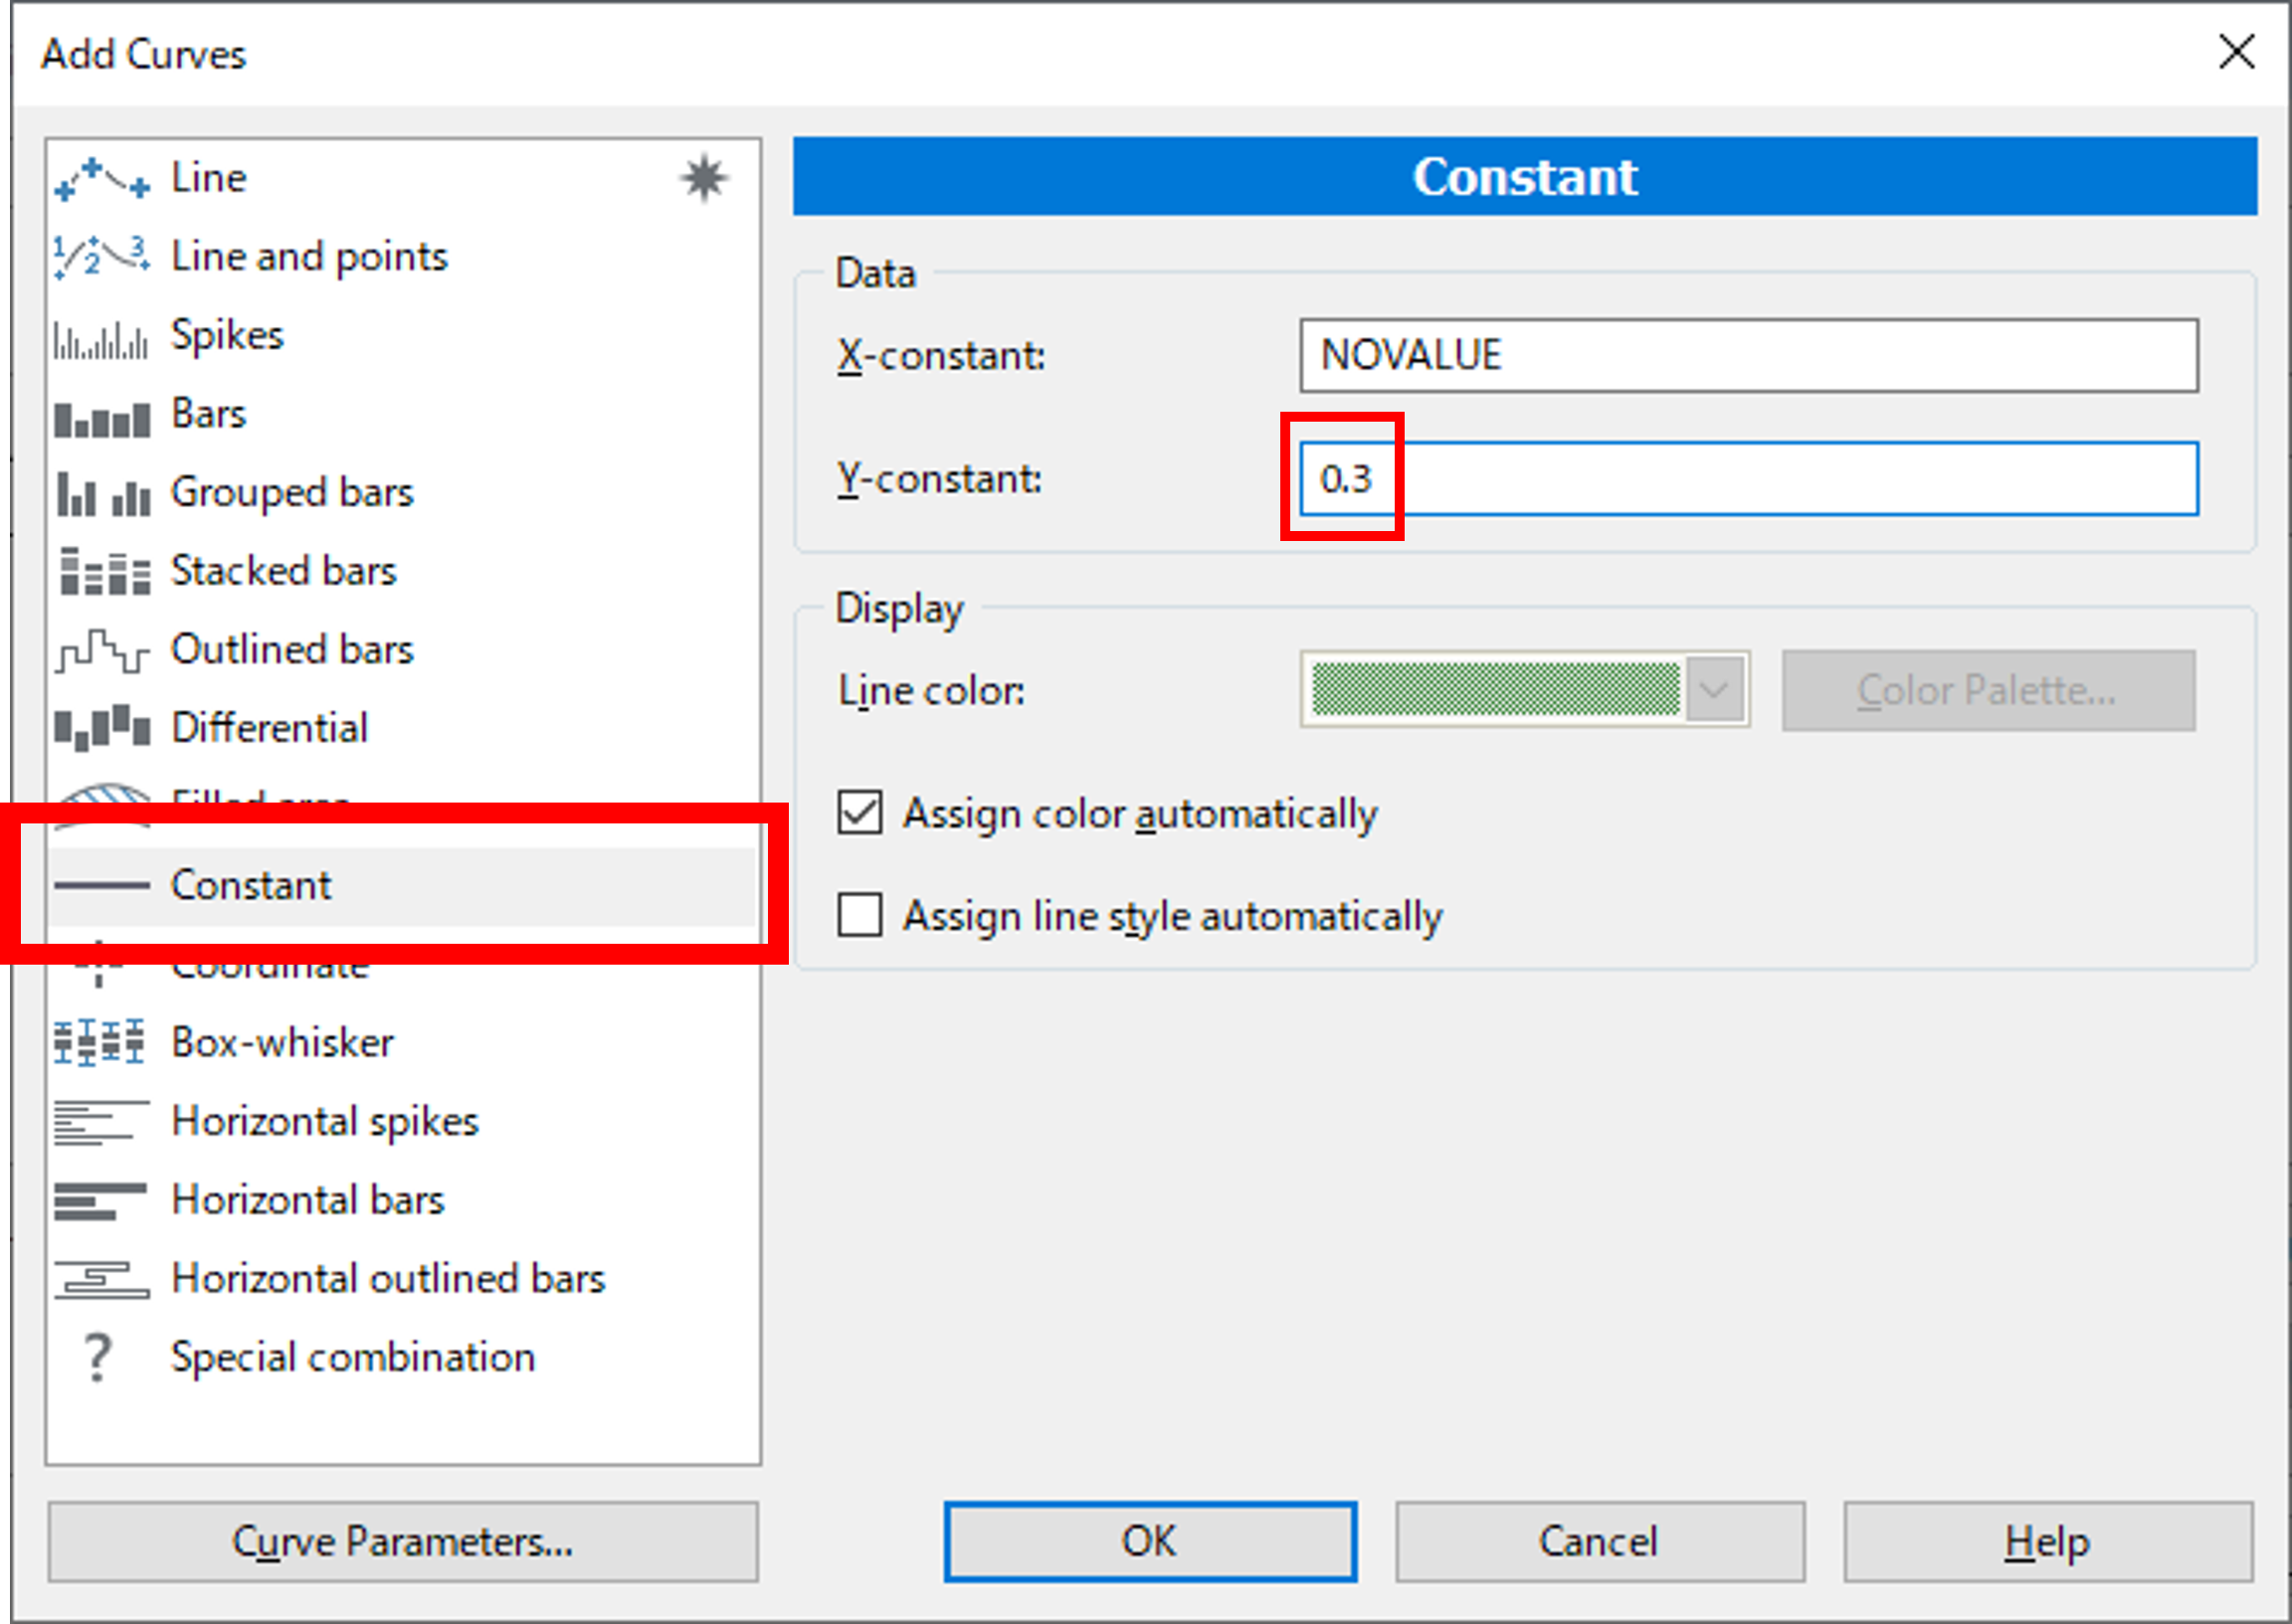Choose Horizontal outlined bars entry
This screenshot has width=2292, height=1624.
(x=388, y=1279)
